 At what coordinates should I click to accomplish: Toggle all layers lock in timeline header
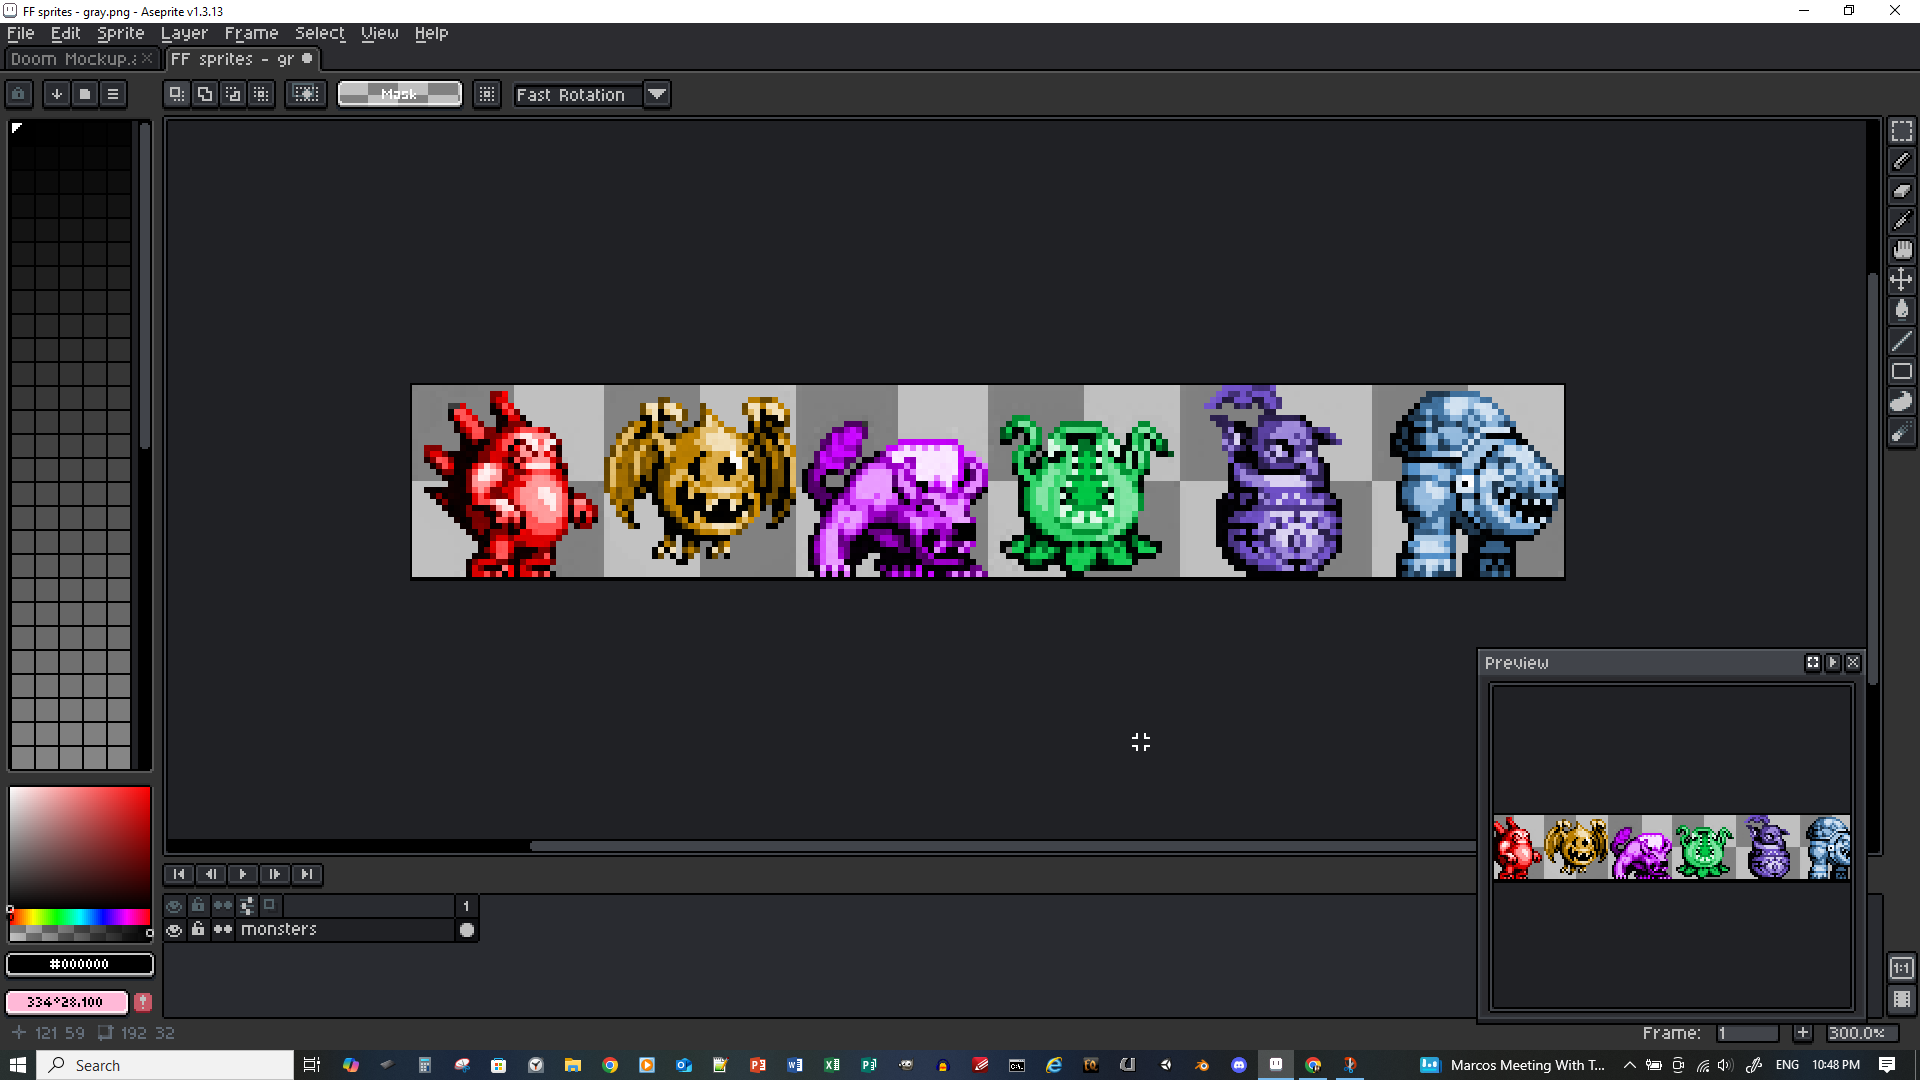198,906
